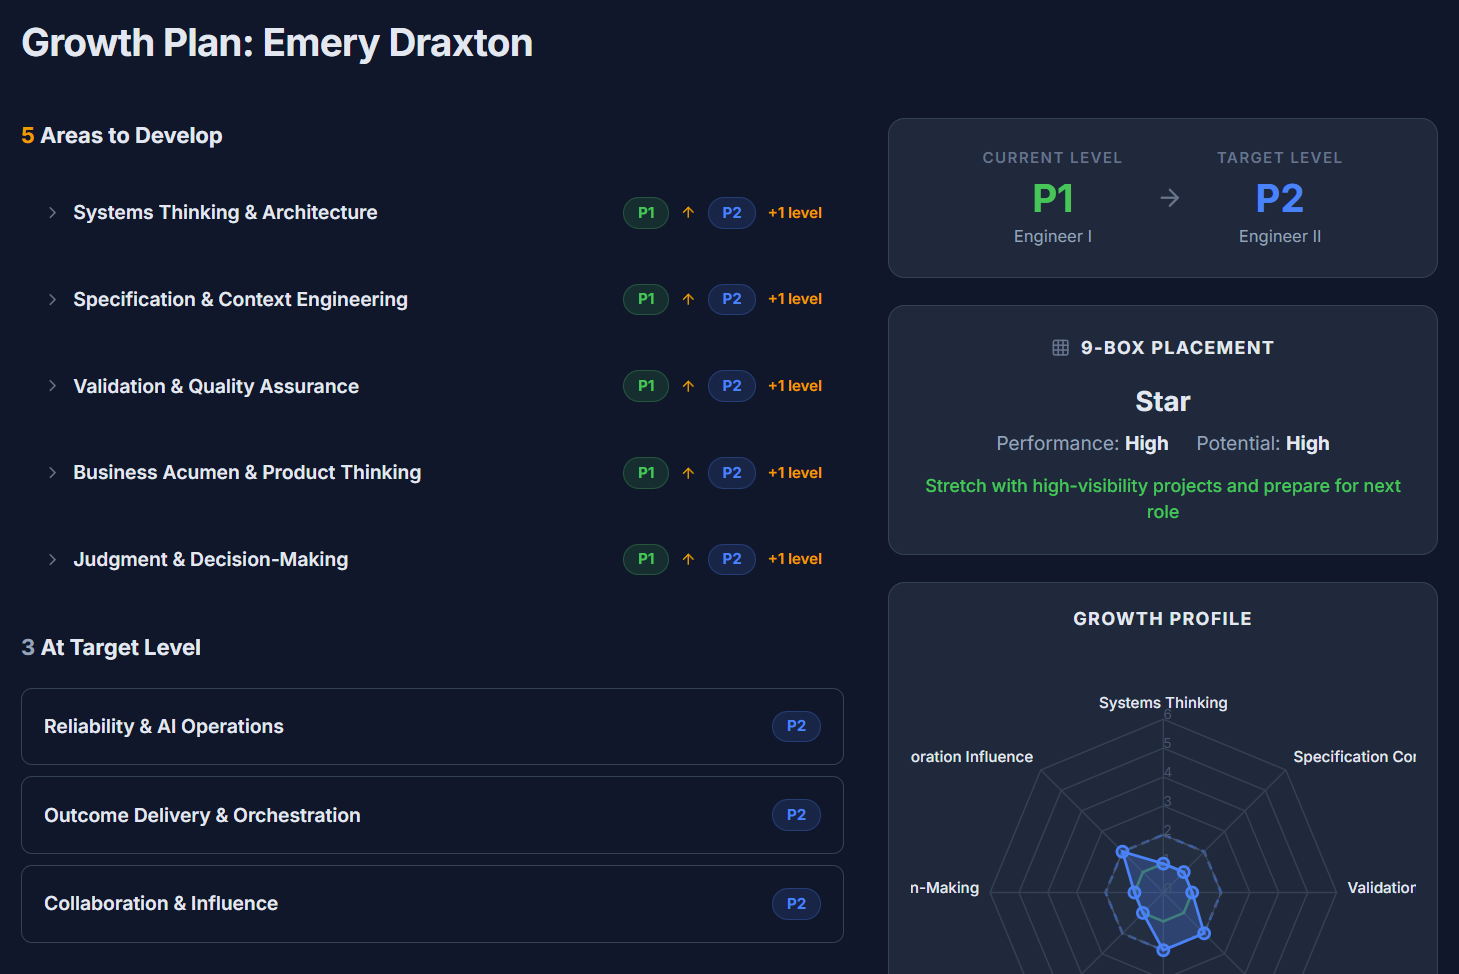Click P2 badge on Collaboration & Influence card
The height and width of the screenshot is (974, 1459).
795,904
